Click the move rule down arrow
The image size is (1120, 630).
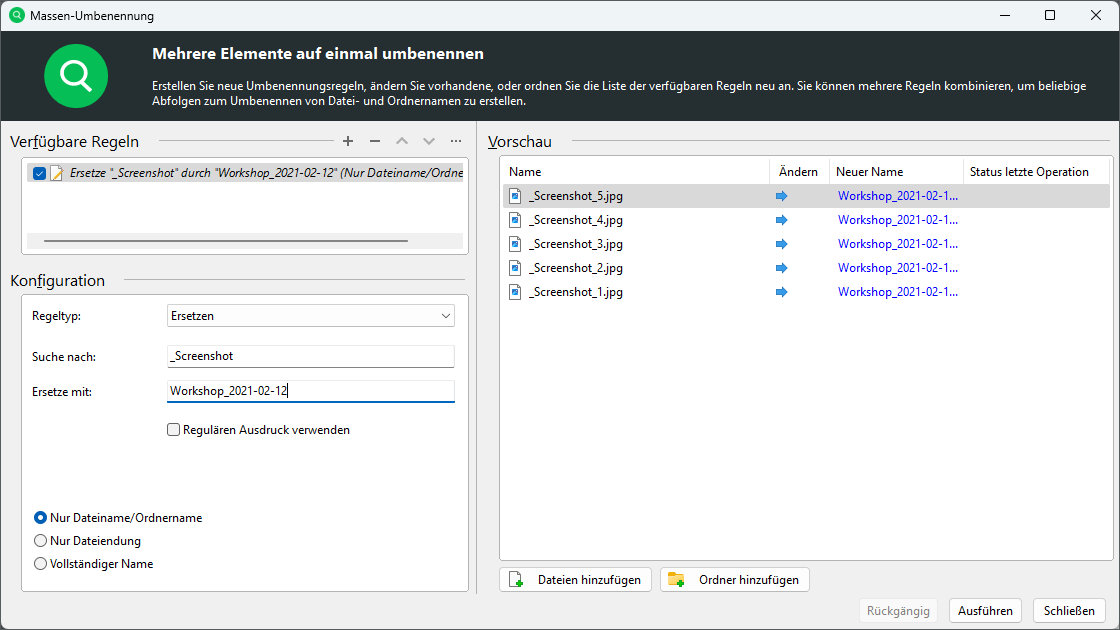[429, 142]
